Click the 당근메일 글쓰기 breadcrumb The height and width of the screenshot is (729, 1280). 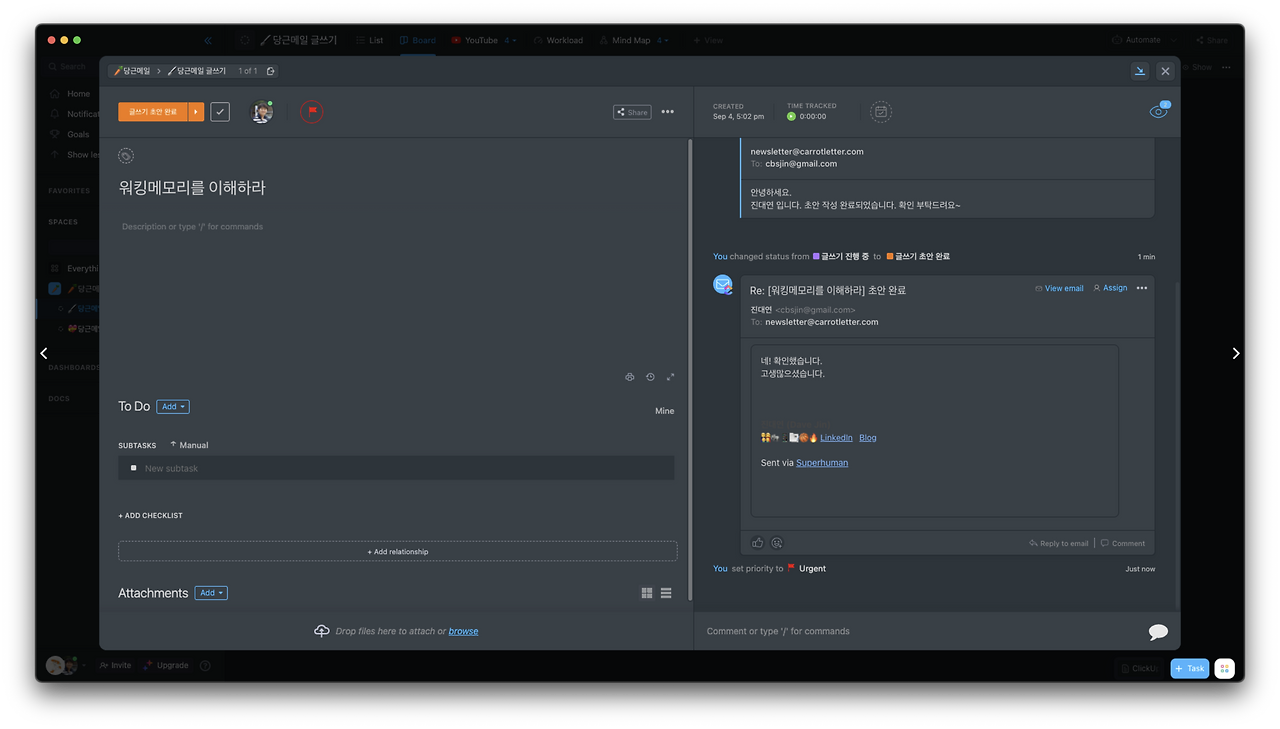coord(198,71)
